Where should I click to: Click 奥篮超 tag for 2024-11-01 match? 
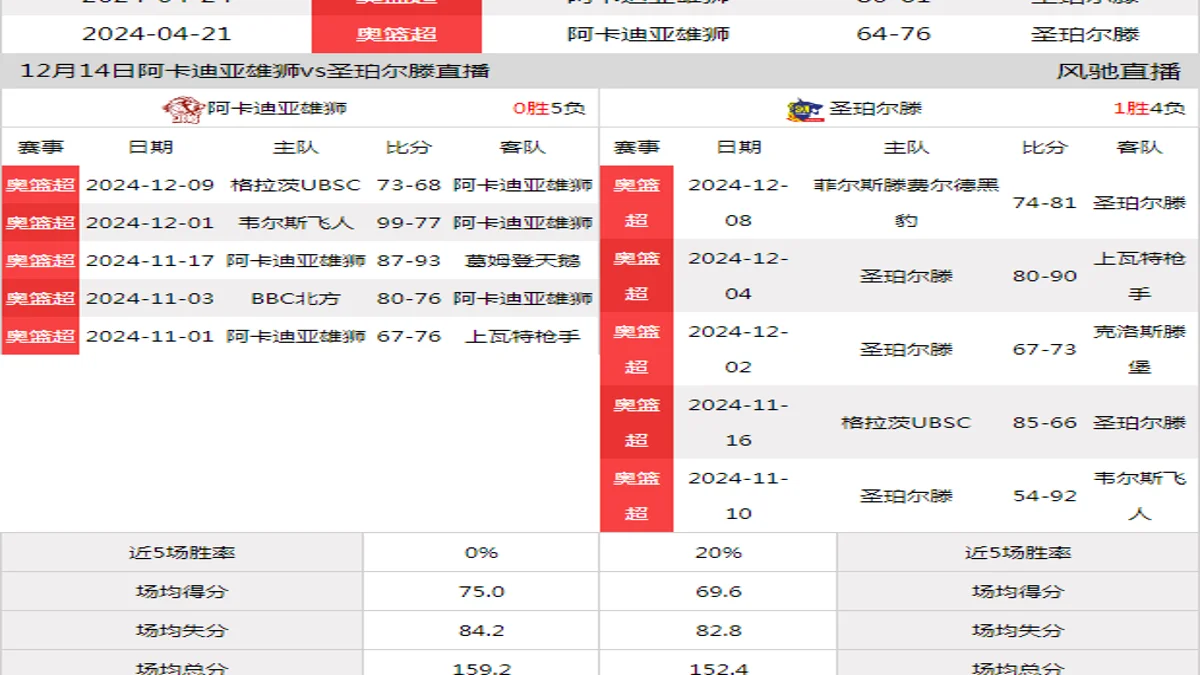click(40, 336)
